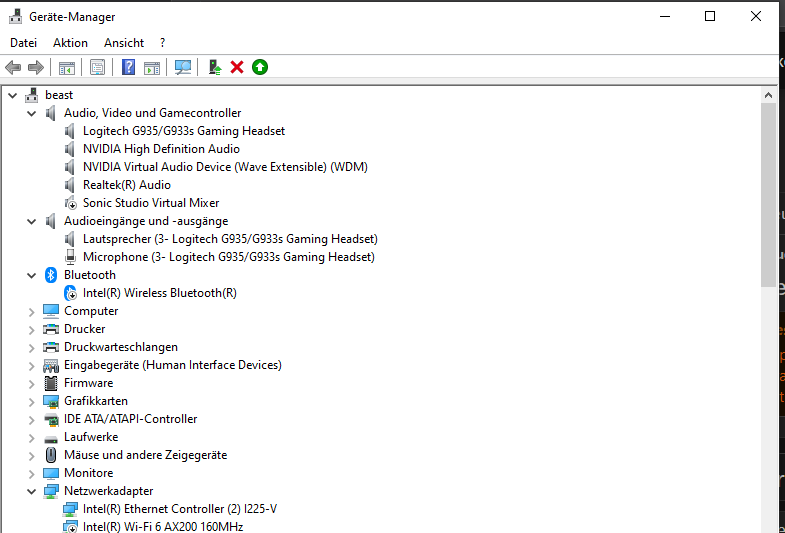Expand the Firmware category arrow
The width and height of the screenshot is (785, 533).
(x=32, y=384)
